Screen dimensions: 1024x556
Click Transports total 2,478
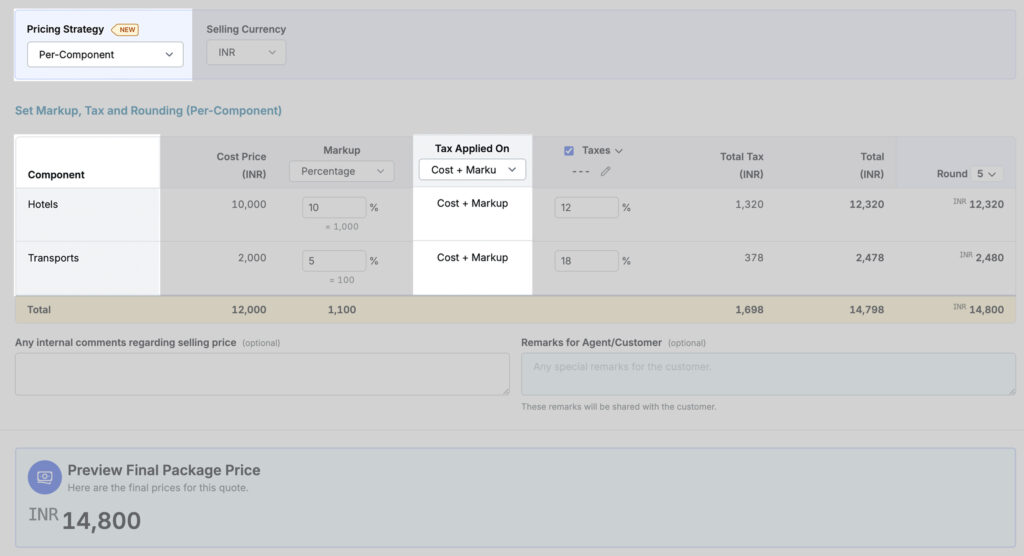pos(870,258)
